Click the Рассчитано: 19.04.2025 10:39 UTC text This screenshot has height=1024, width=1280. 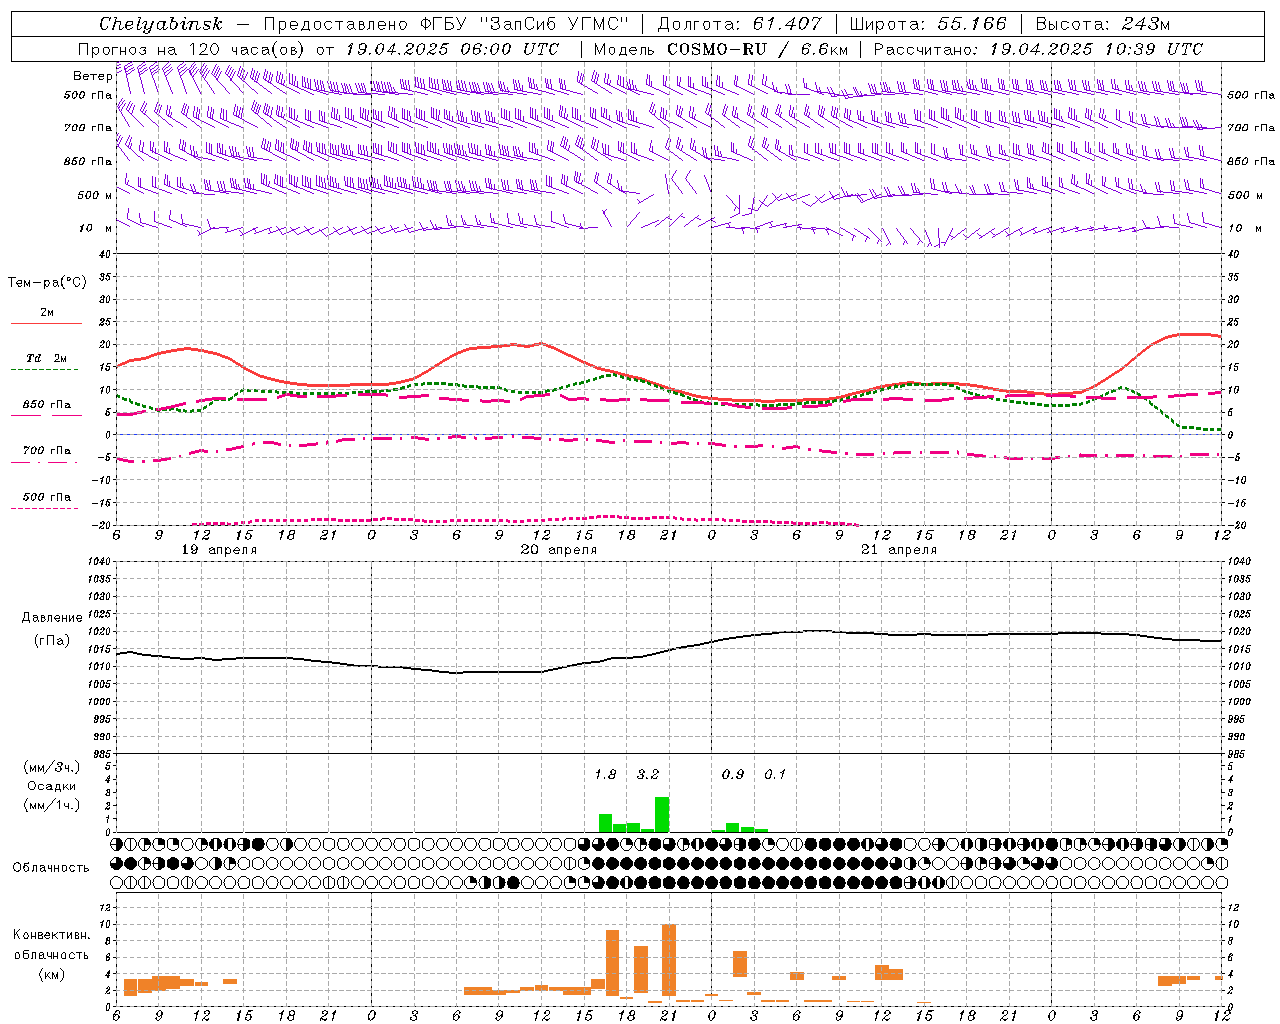(1038, 49)
